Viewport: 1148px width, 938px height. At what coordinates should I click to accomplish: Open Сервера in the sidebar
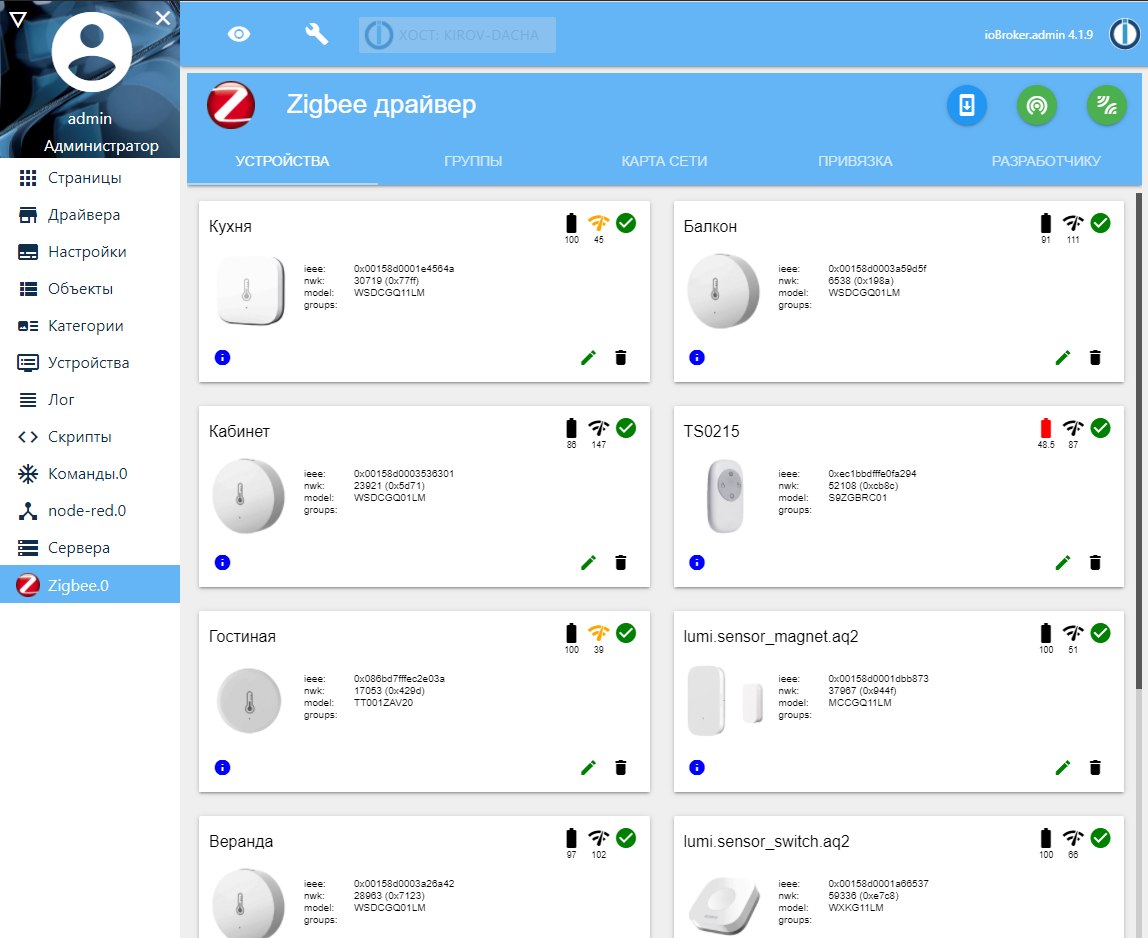[x=90, y=548]
